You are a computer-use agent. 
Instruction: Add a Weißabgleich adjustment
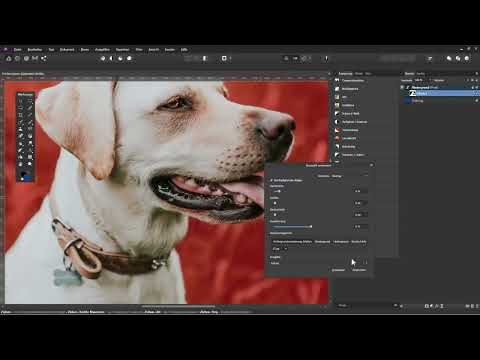[350, 89]
